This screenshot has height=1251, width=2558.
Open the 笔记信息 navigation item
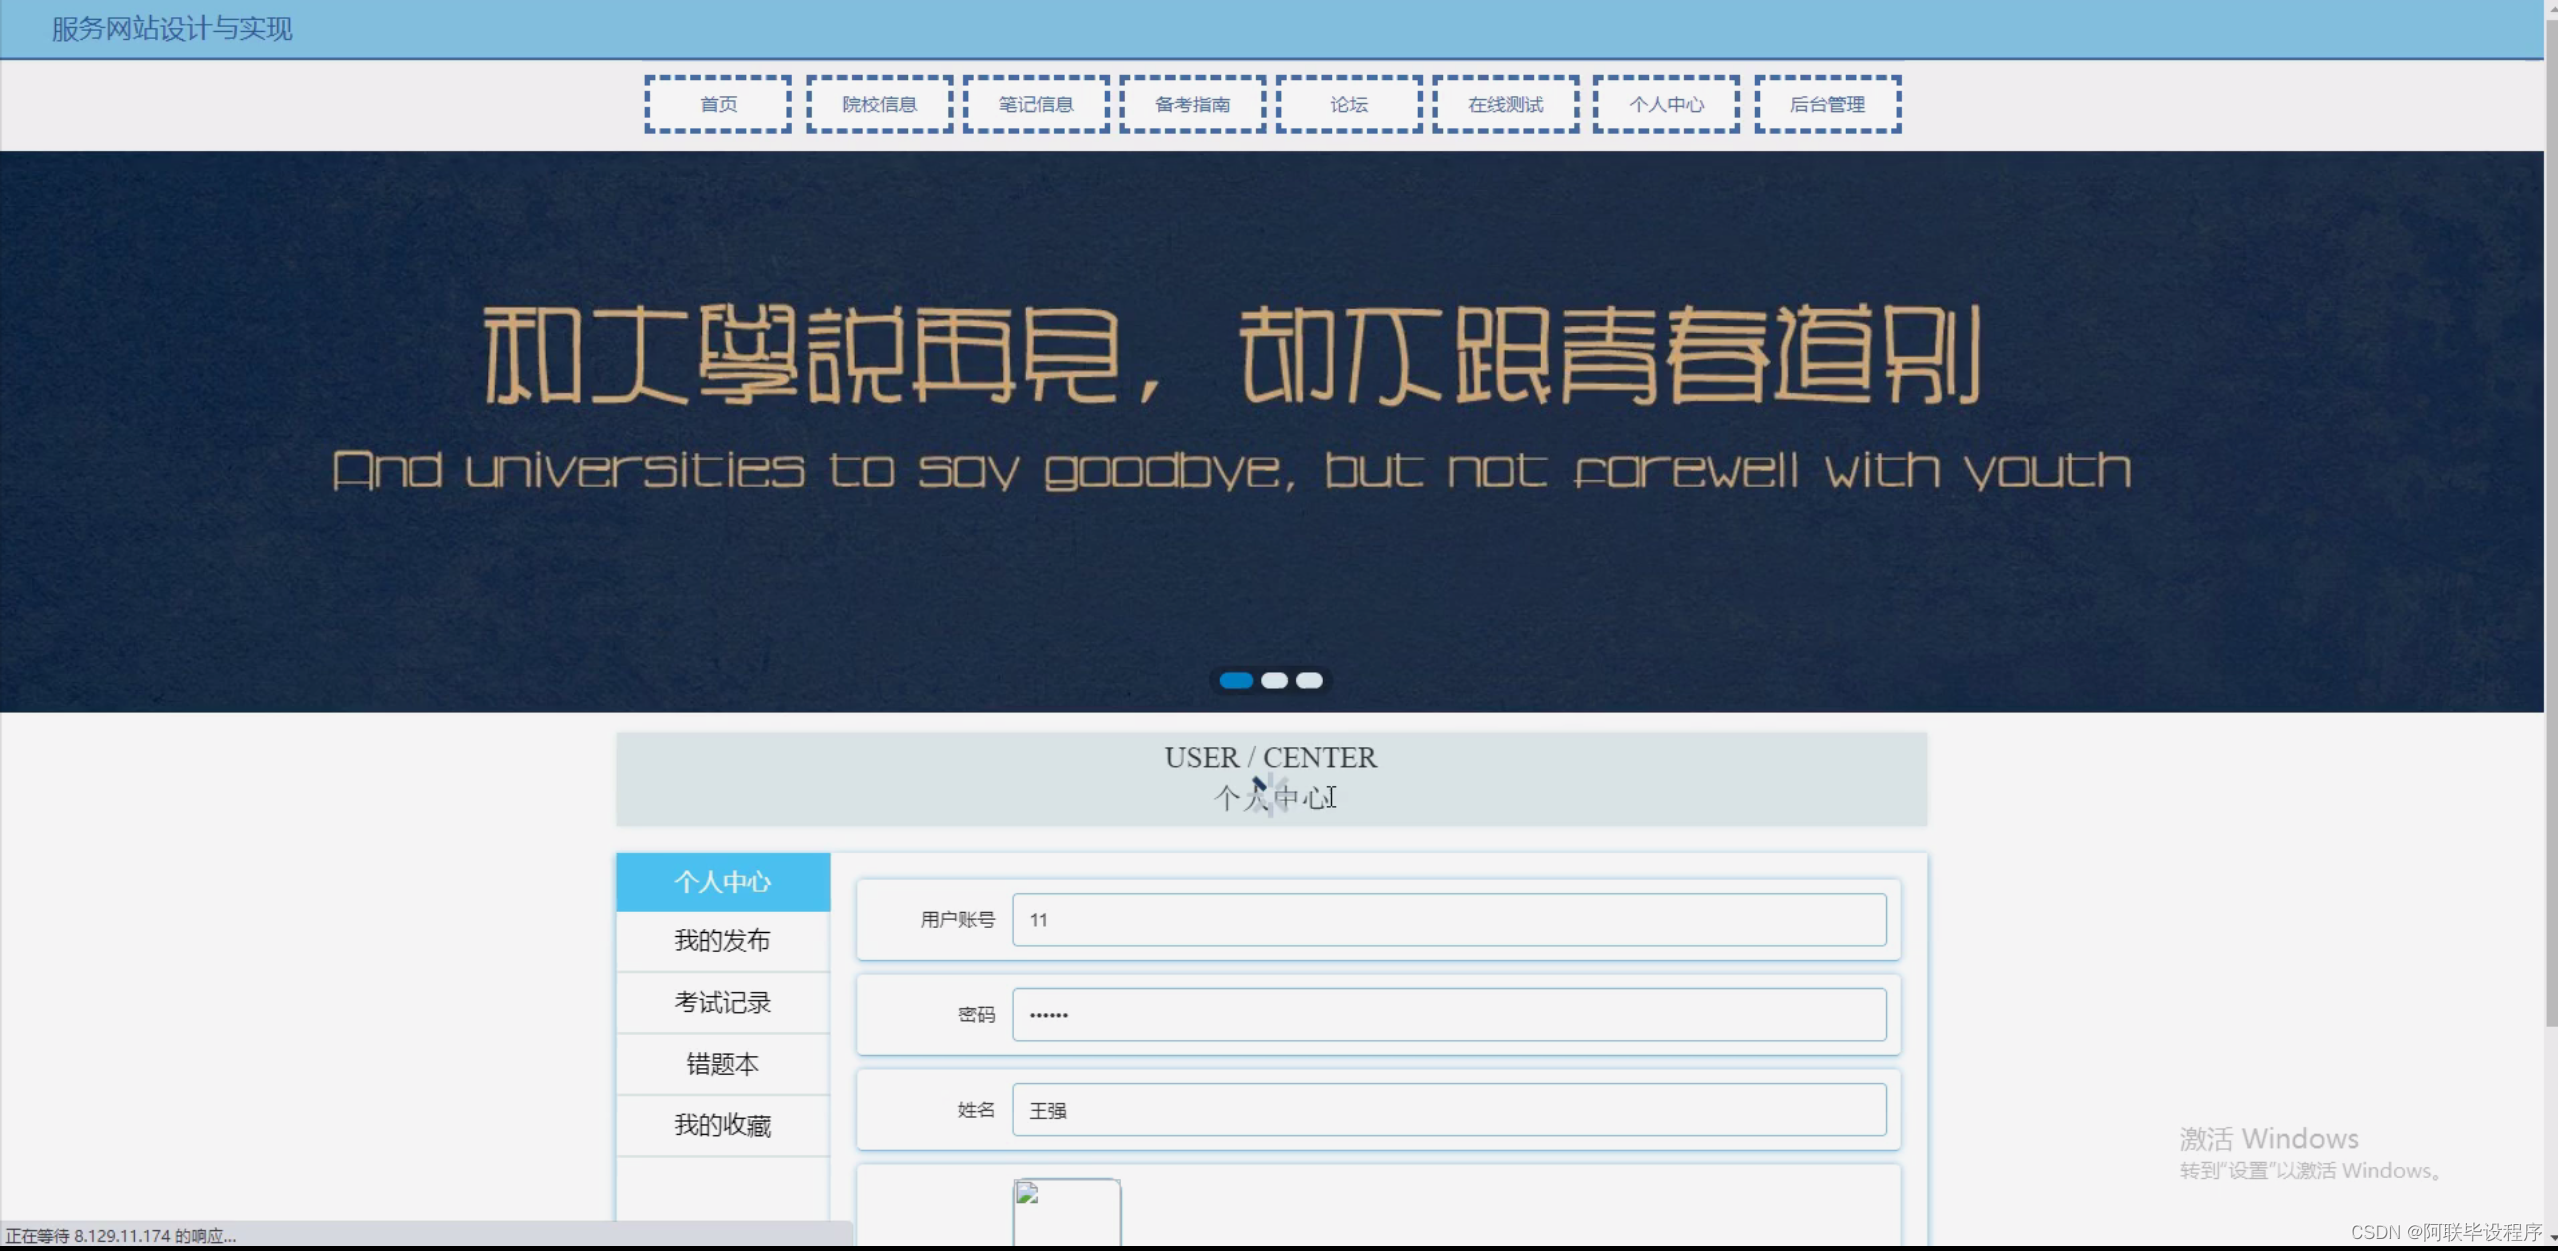(1034, 103)
